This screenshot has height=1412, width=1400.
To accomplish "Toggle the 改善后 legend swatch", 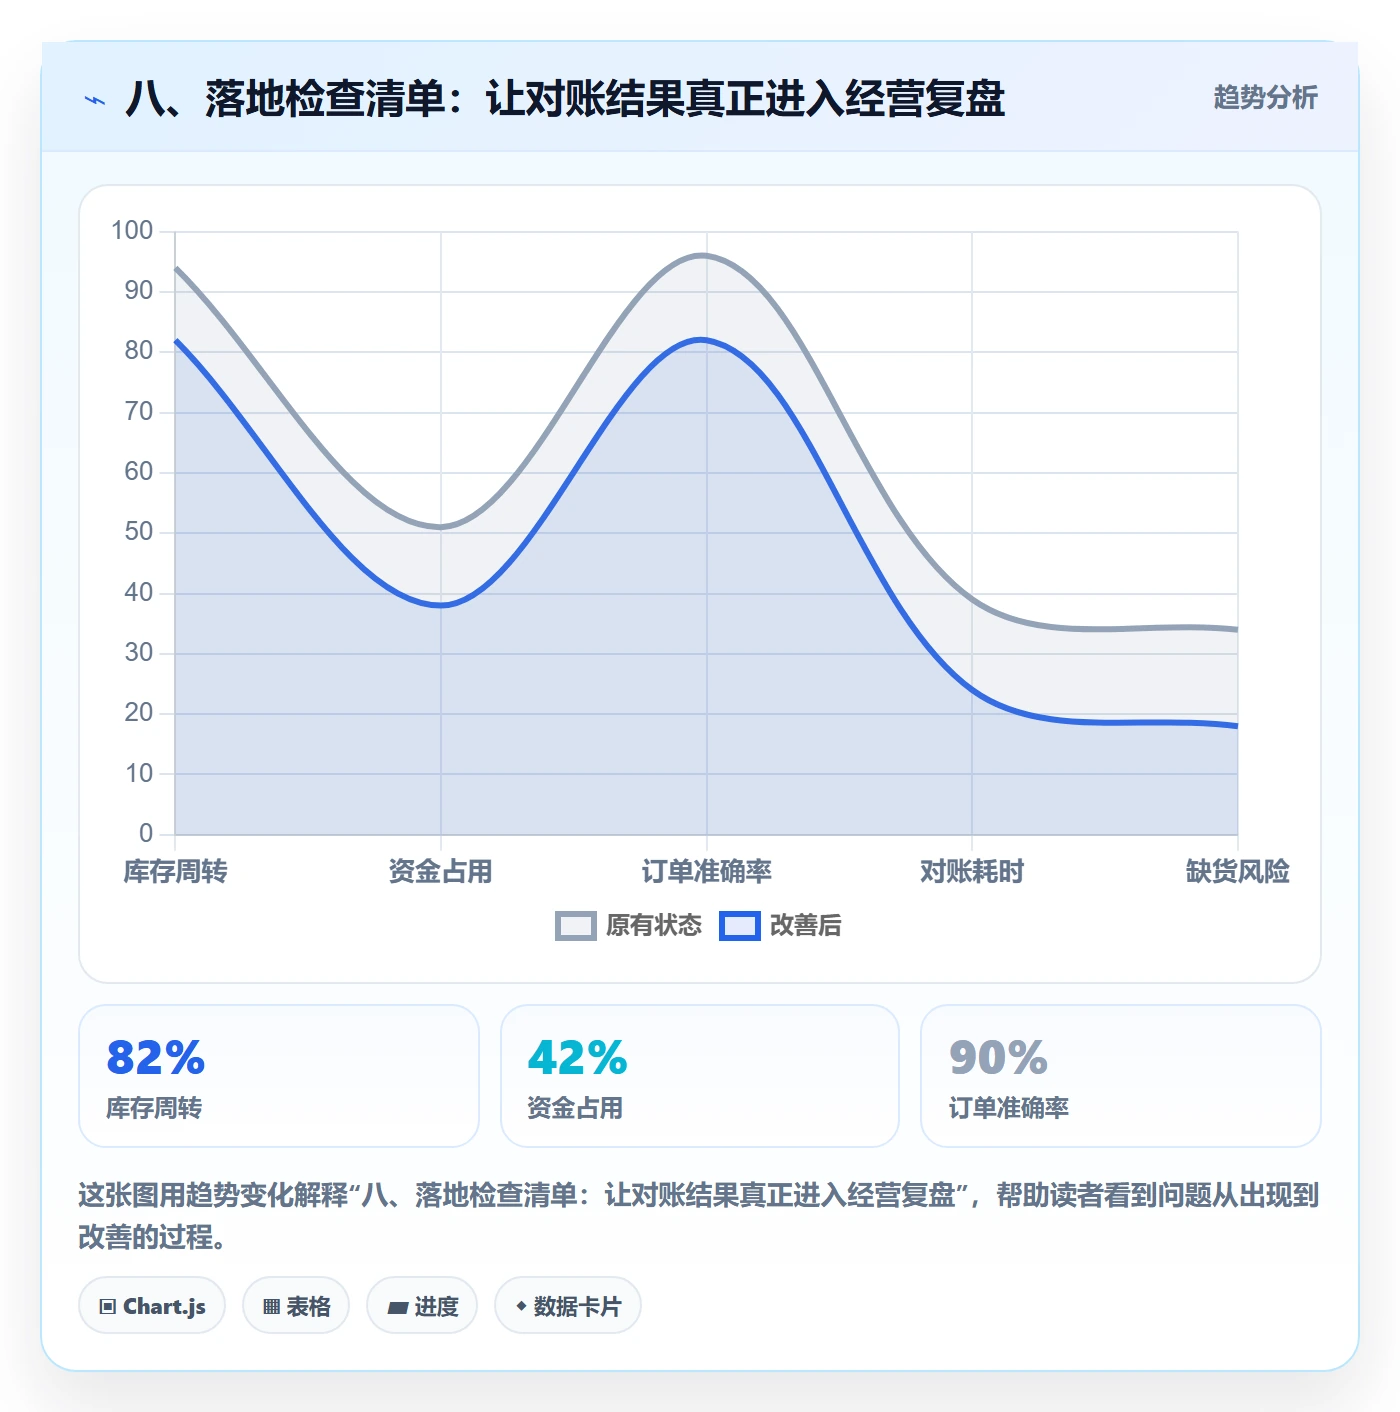I will point(740,926).
